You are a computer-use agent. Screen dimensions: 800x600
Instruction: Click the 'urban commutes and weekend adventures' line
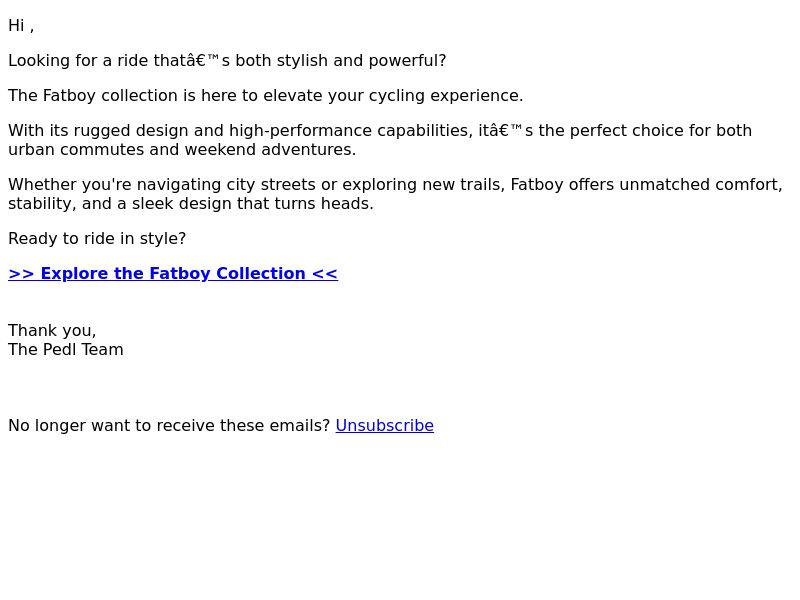[x=182, y=150]
